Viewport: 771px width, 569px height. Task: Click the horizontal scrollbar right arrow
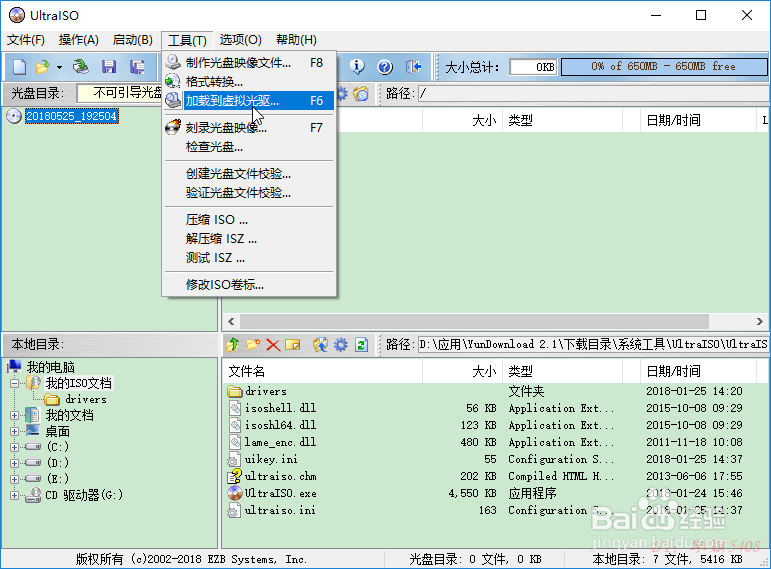(x=759, y=322)
